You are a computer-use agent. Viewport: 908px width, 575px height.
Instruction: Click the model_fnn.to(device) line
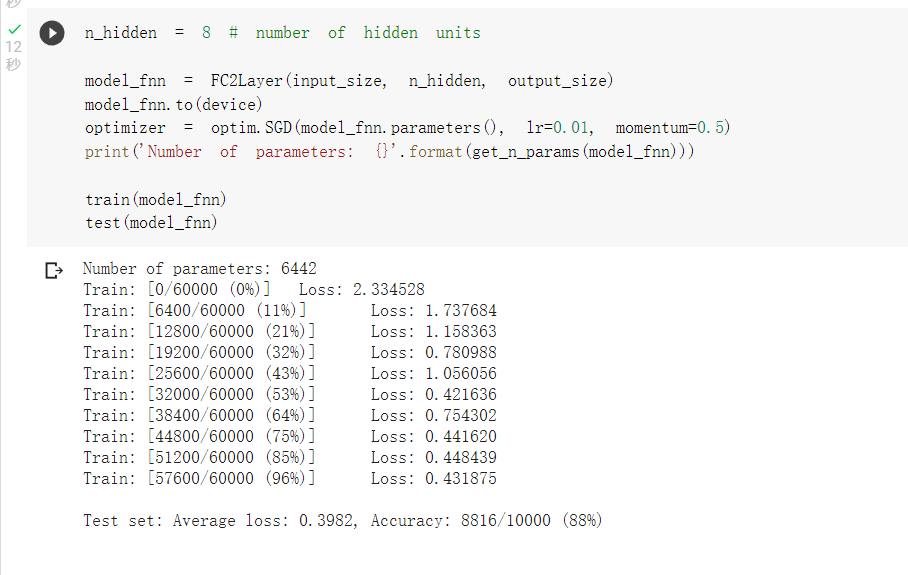pyautogui.click(x=173, y=104)
